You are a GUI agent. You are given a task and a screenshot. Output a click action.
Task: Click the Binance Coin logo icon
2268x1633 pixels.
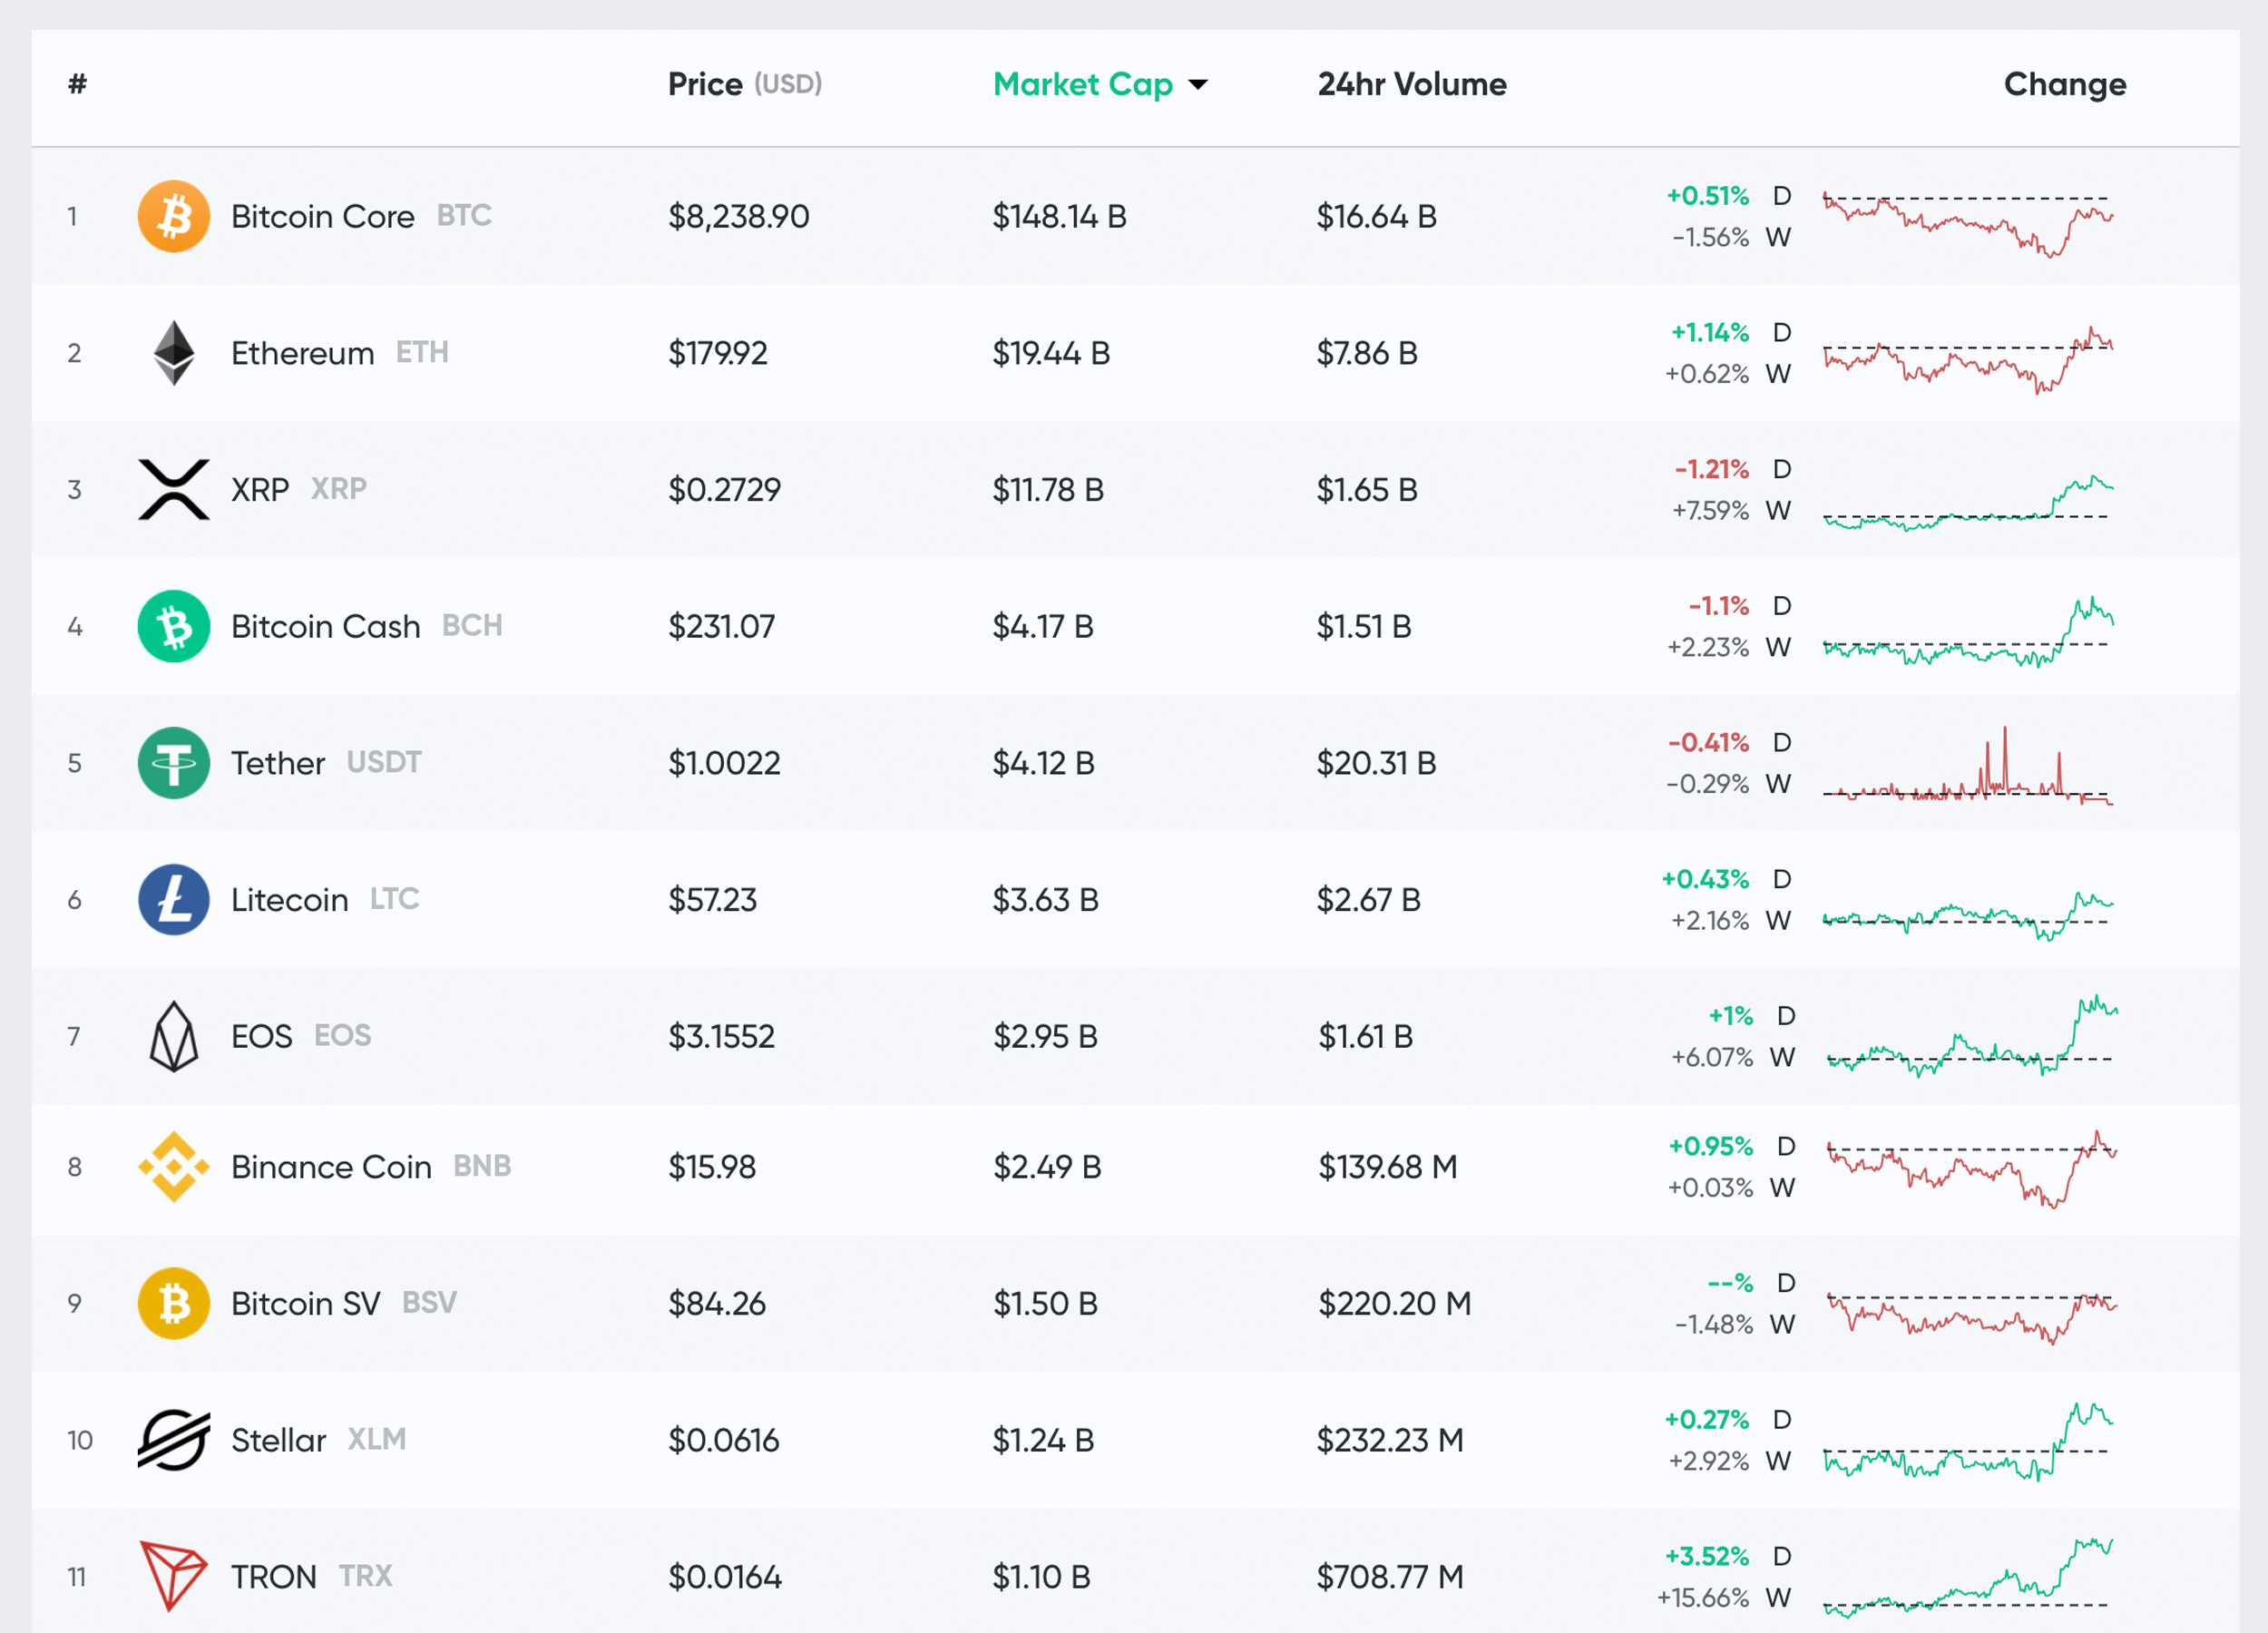click(x=174, y=1167)
